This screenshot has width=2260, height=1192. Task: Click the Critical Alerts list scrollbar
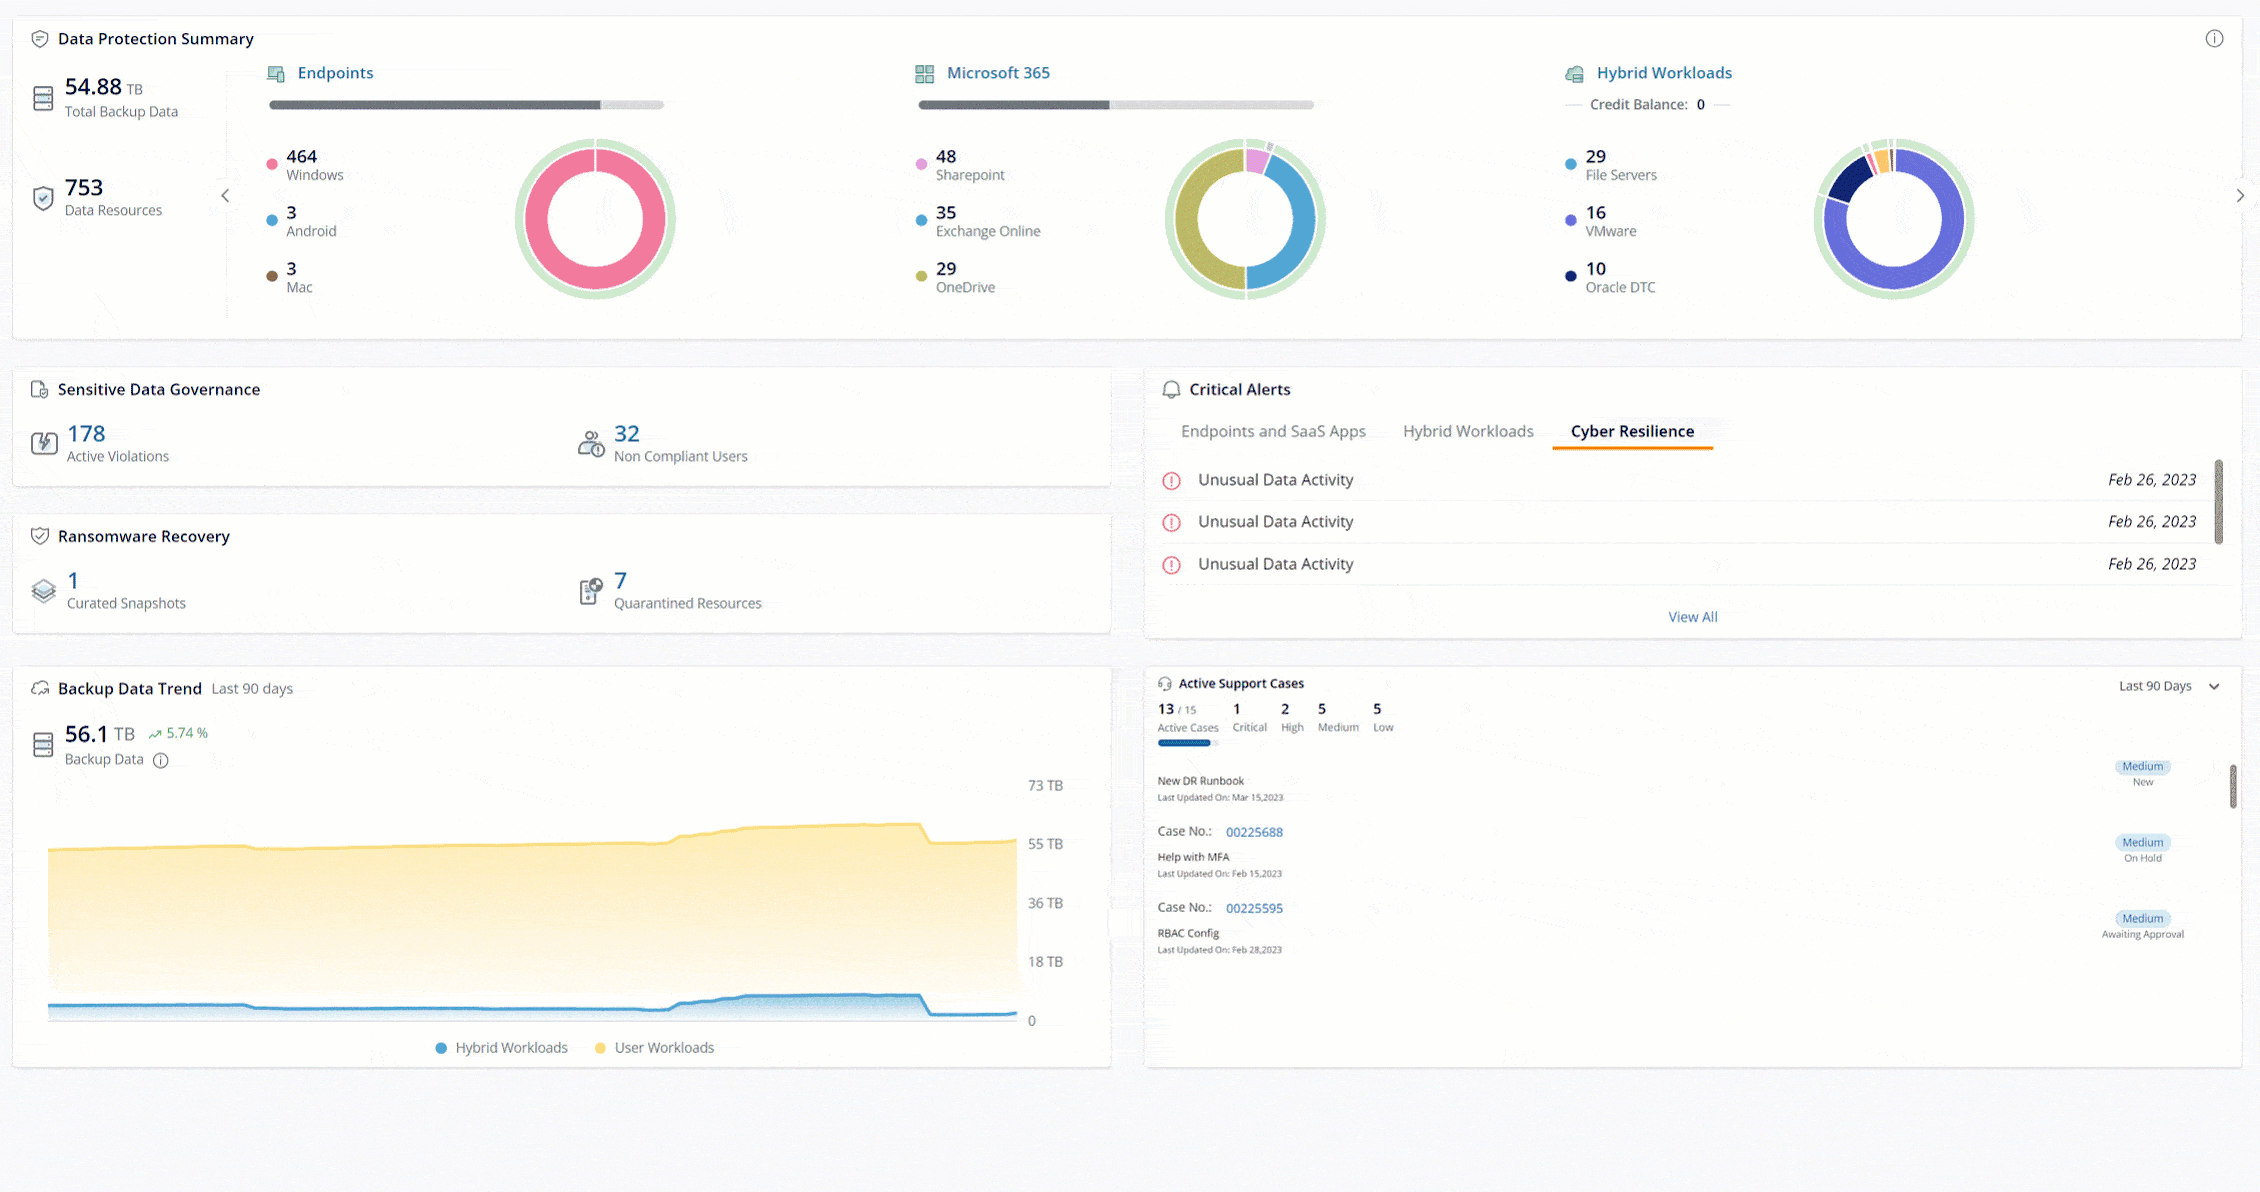(2218, 502)
